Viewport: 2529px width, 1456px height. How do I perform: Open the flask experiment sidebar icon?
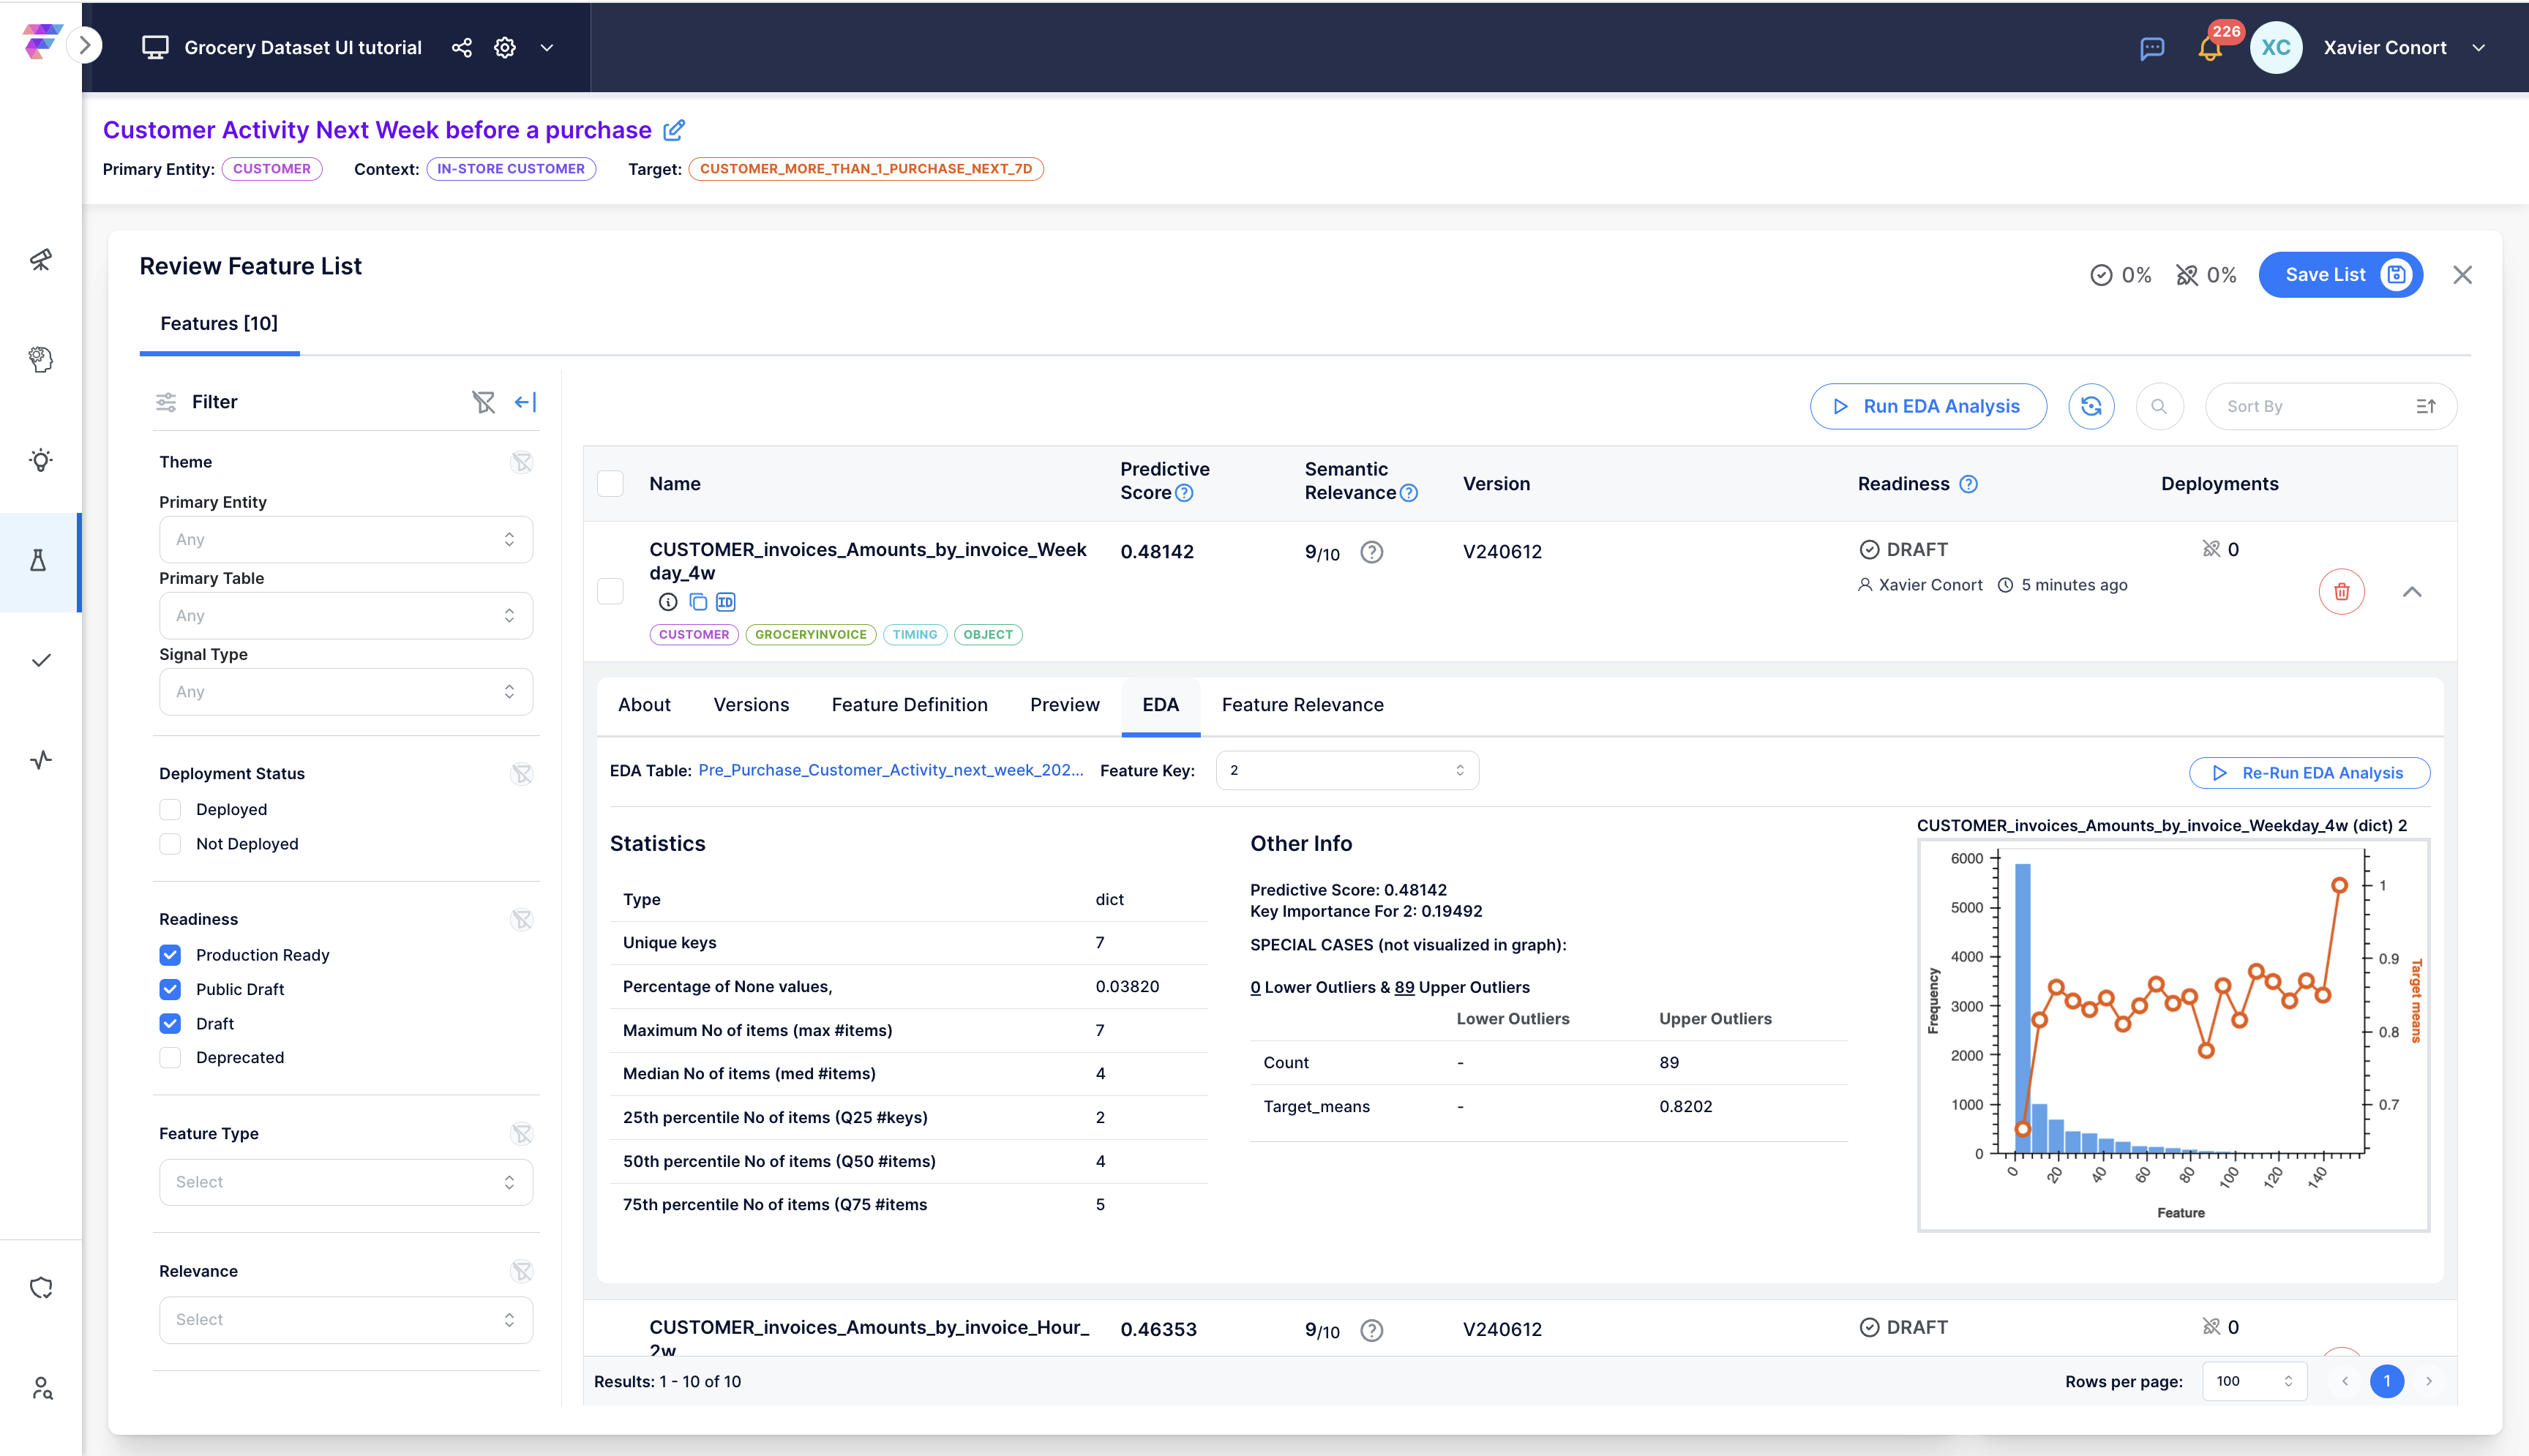39,561
